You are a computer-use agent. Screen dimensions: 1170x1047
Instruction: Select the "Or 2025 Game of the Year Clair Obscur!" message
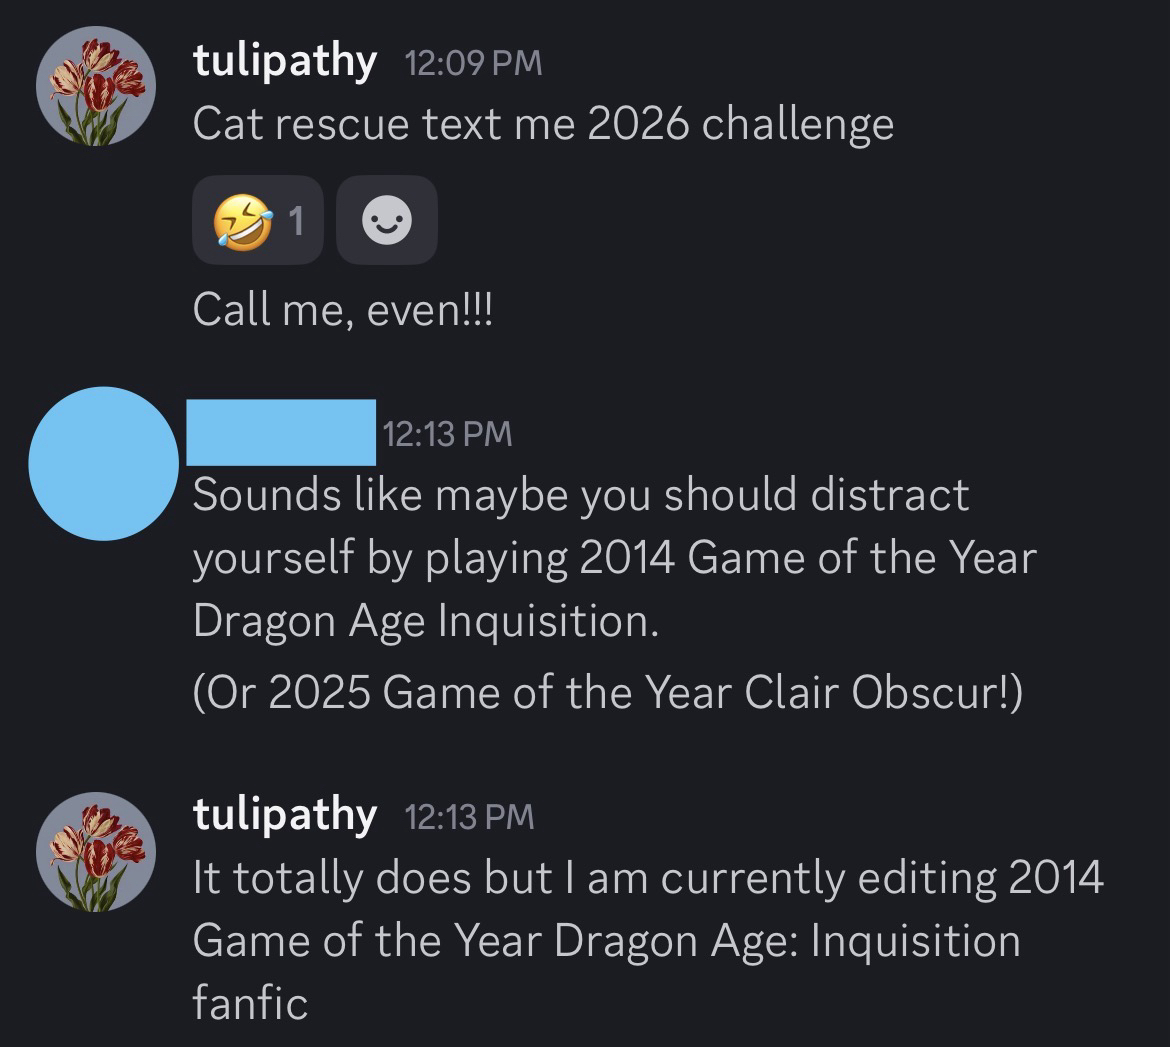607,693
